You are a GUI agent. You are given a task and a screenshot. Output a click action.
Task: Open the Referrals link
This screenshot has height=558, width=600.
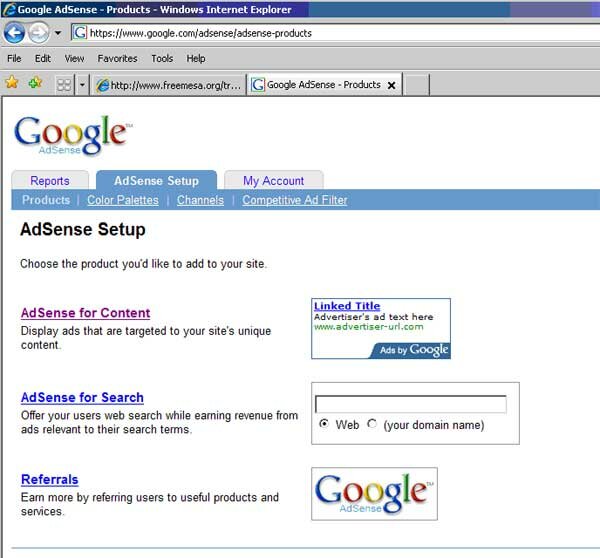[50, 479]
